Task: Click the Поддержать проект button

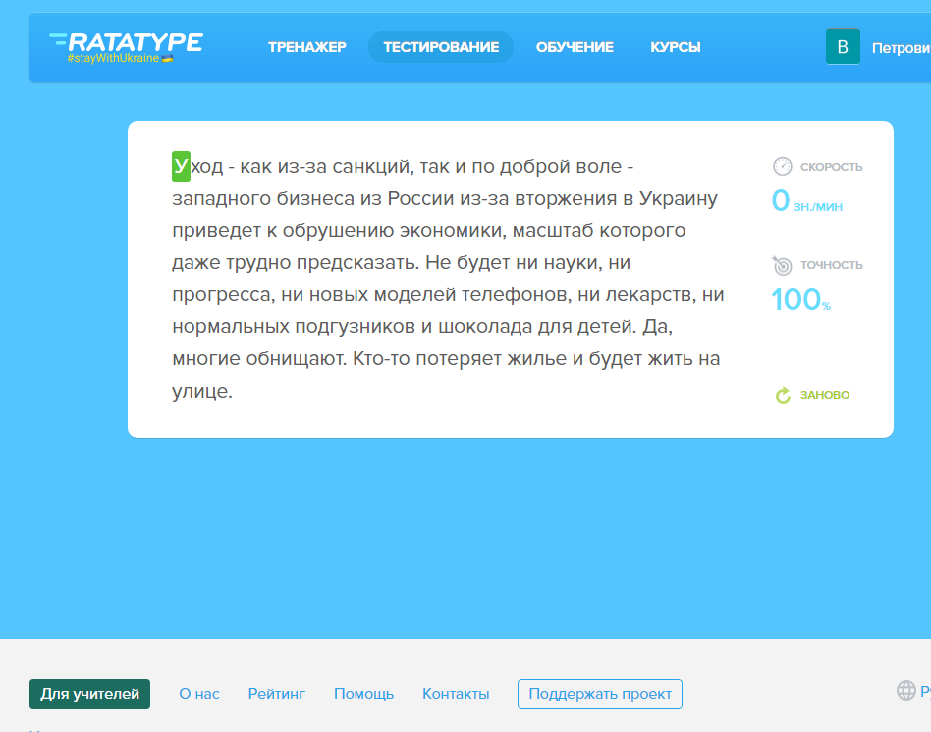Action: pos(600,694)
